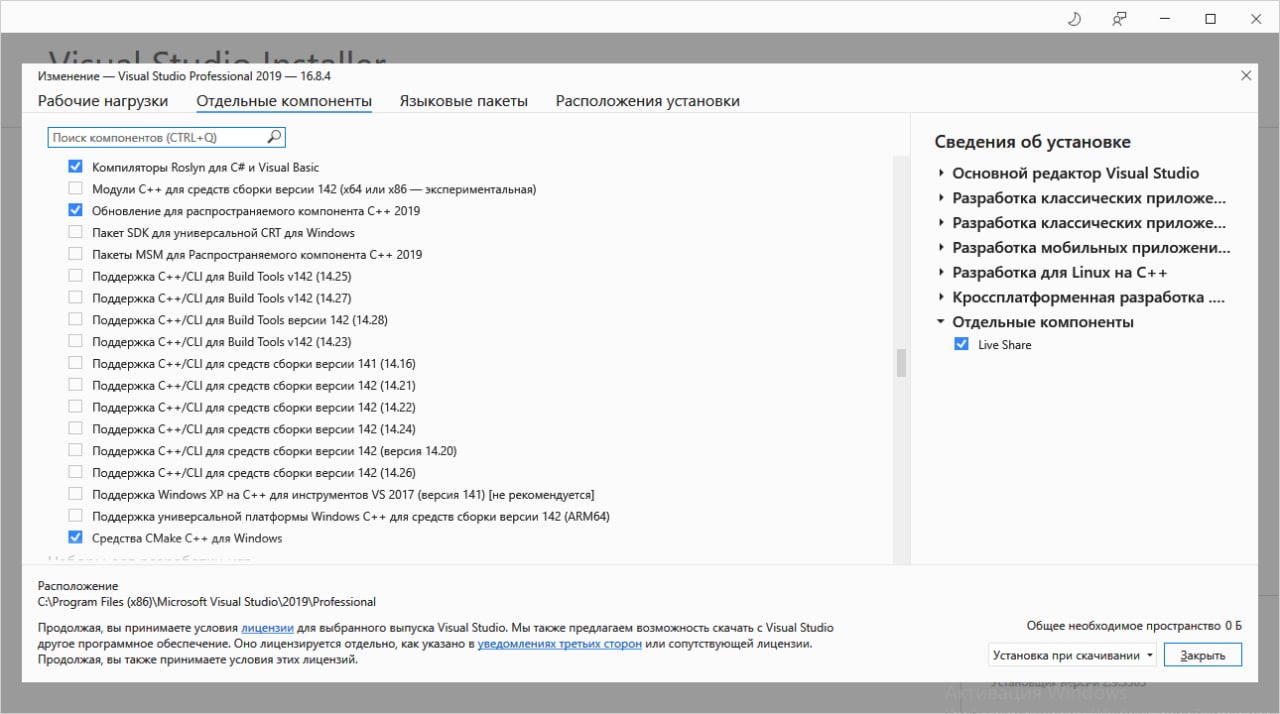Click the component list scrollbar thumb
1280x714 pixels.
901,363
